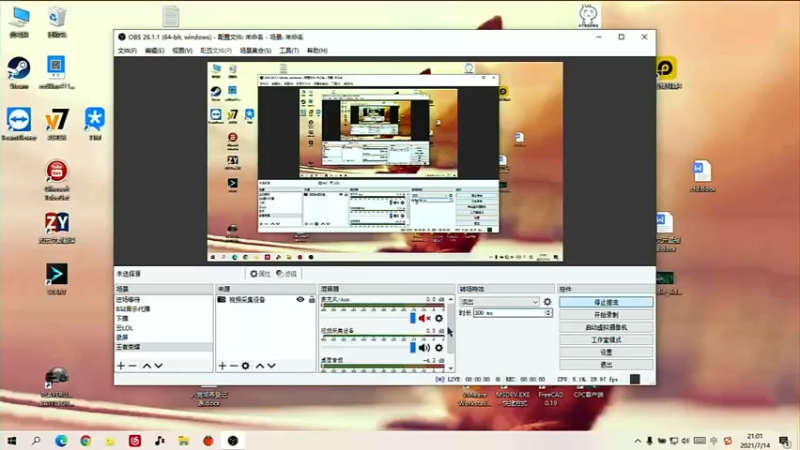Toggle visibility eye of 视频采集设备 source
Viewport: 800px width, 450px height.
[x=301, y=299]
